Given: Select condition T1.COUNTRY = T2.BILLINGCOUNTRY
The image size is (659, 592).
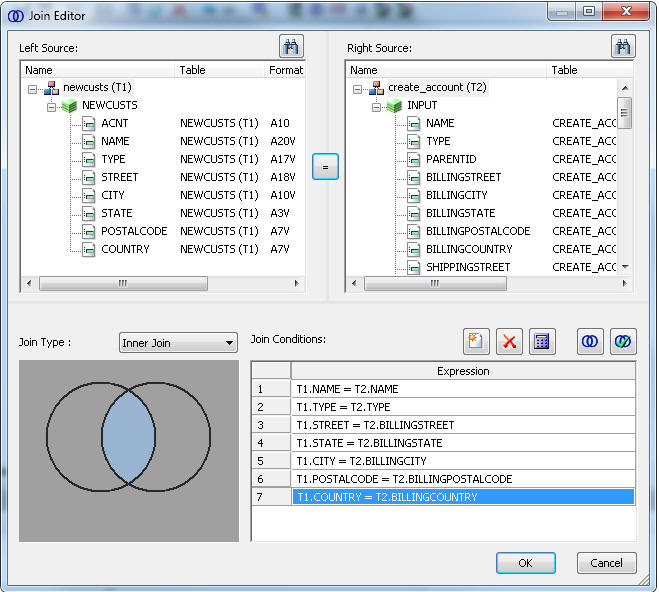Looking at the screenshot, I should coord(463,497).
